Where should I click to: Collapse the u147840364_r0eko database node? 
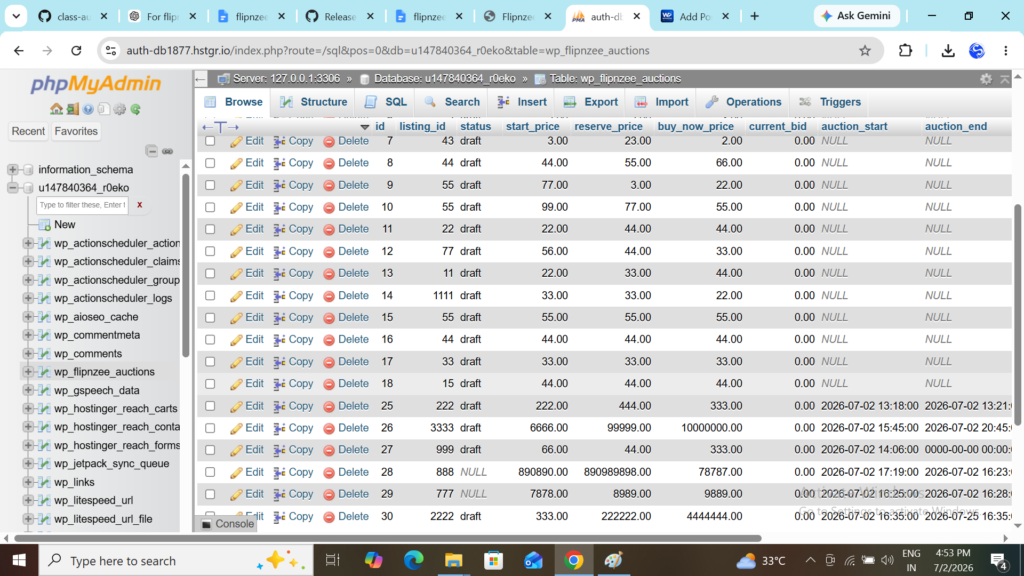[12, 187]
